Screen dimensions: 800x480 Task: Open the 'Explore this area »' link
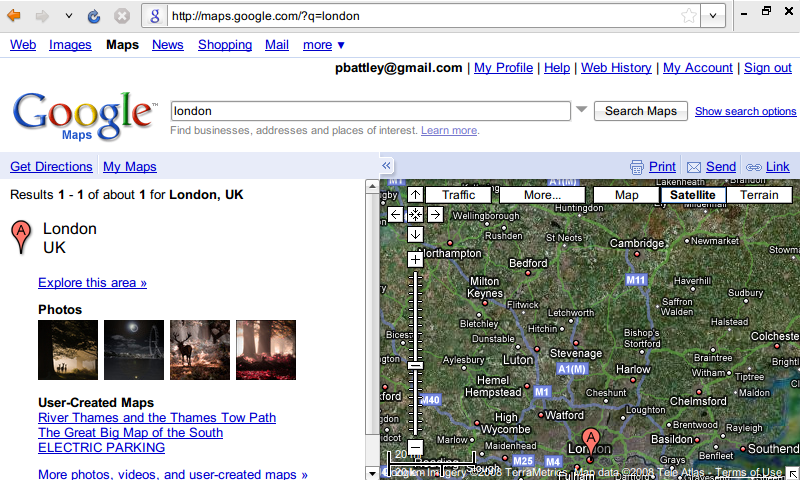[92, 283]
